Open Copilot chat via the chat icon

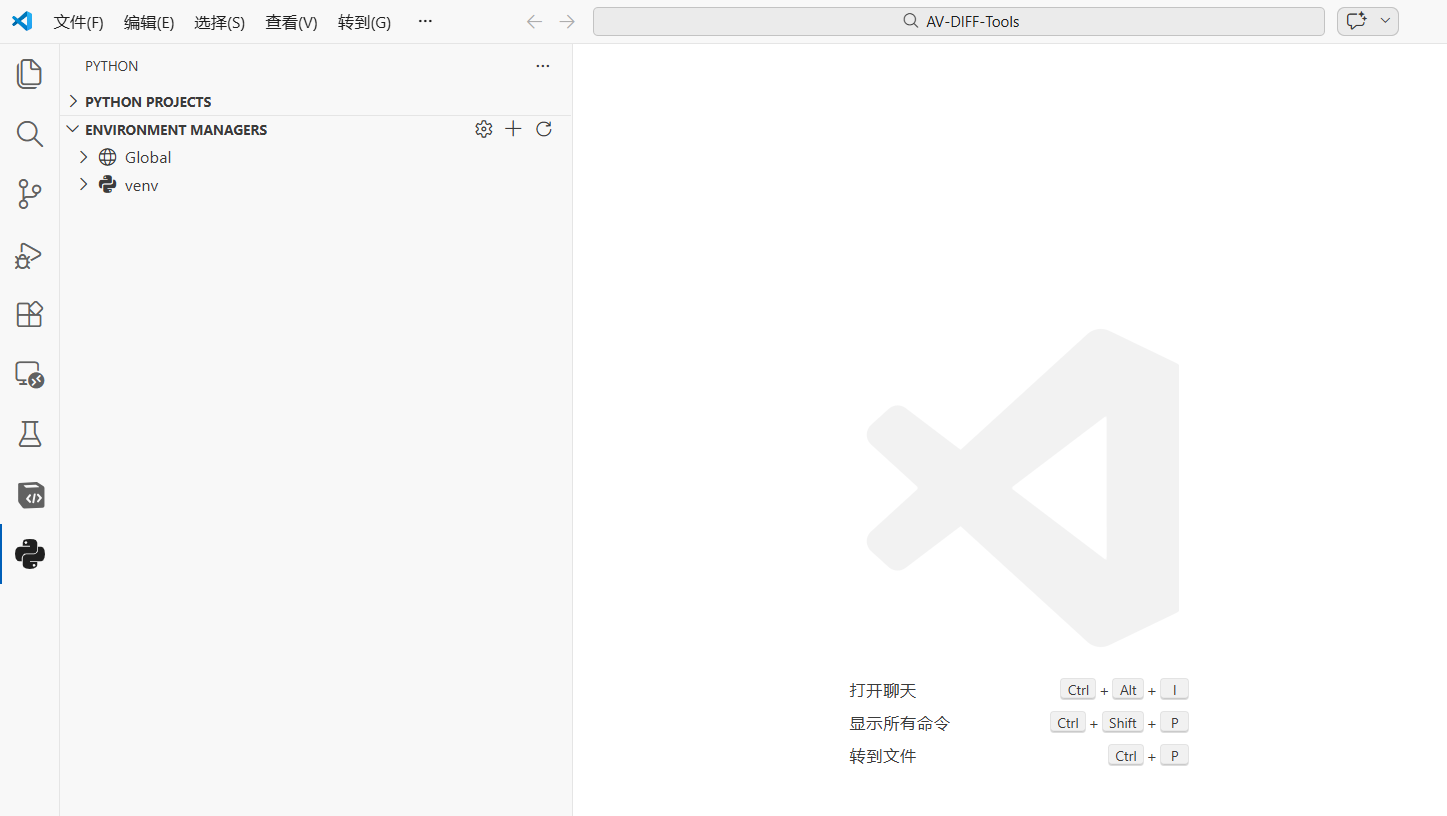tap(1356, 20)
